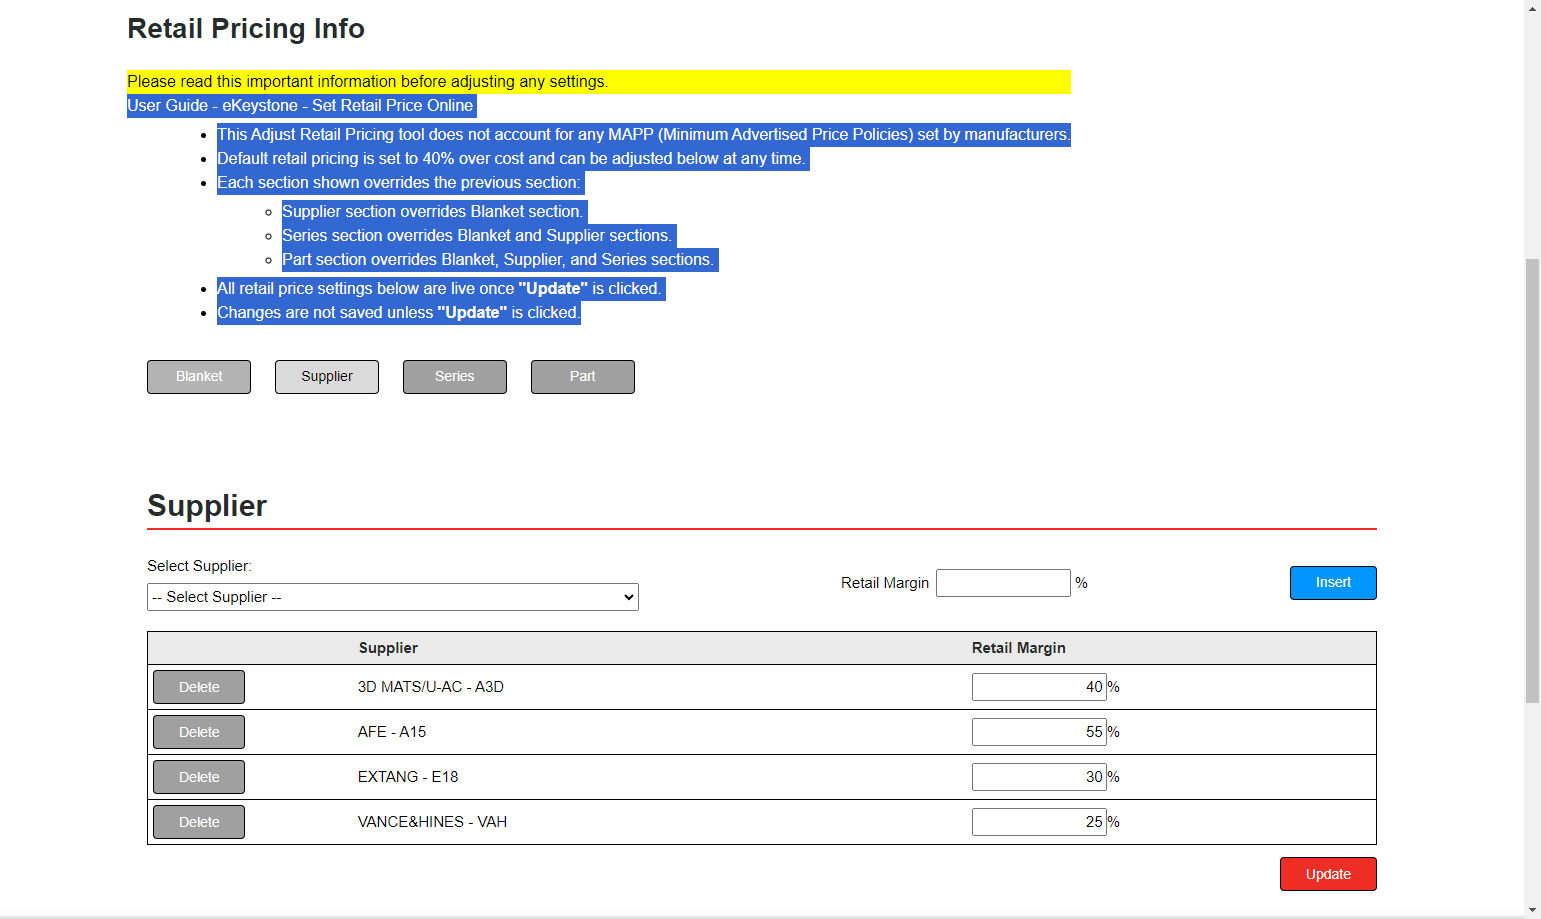This screenshot has height=919, width=1541.
Task: Open the User Guide - eKeystone link
Action: [300, 106]
